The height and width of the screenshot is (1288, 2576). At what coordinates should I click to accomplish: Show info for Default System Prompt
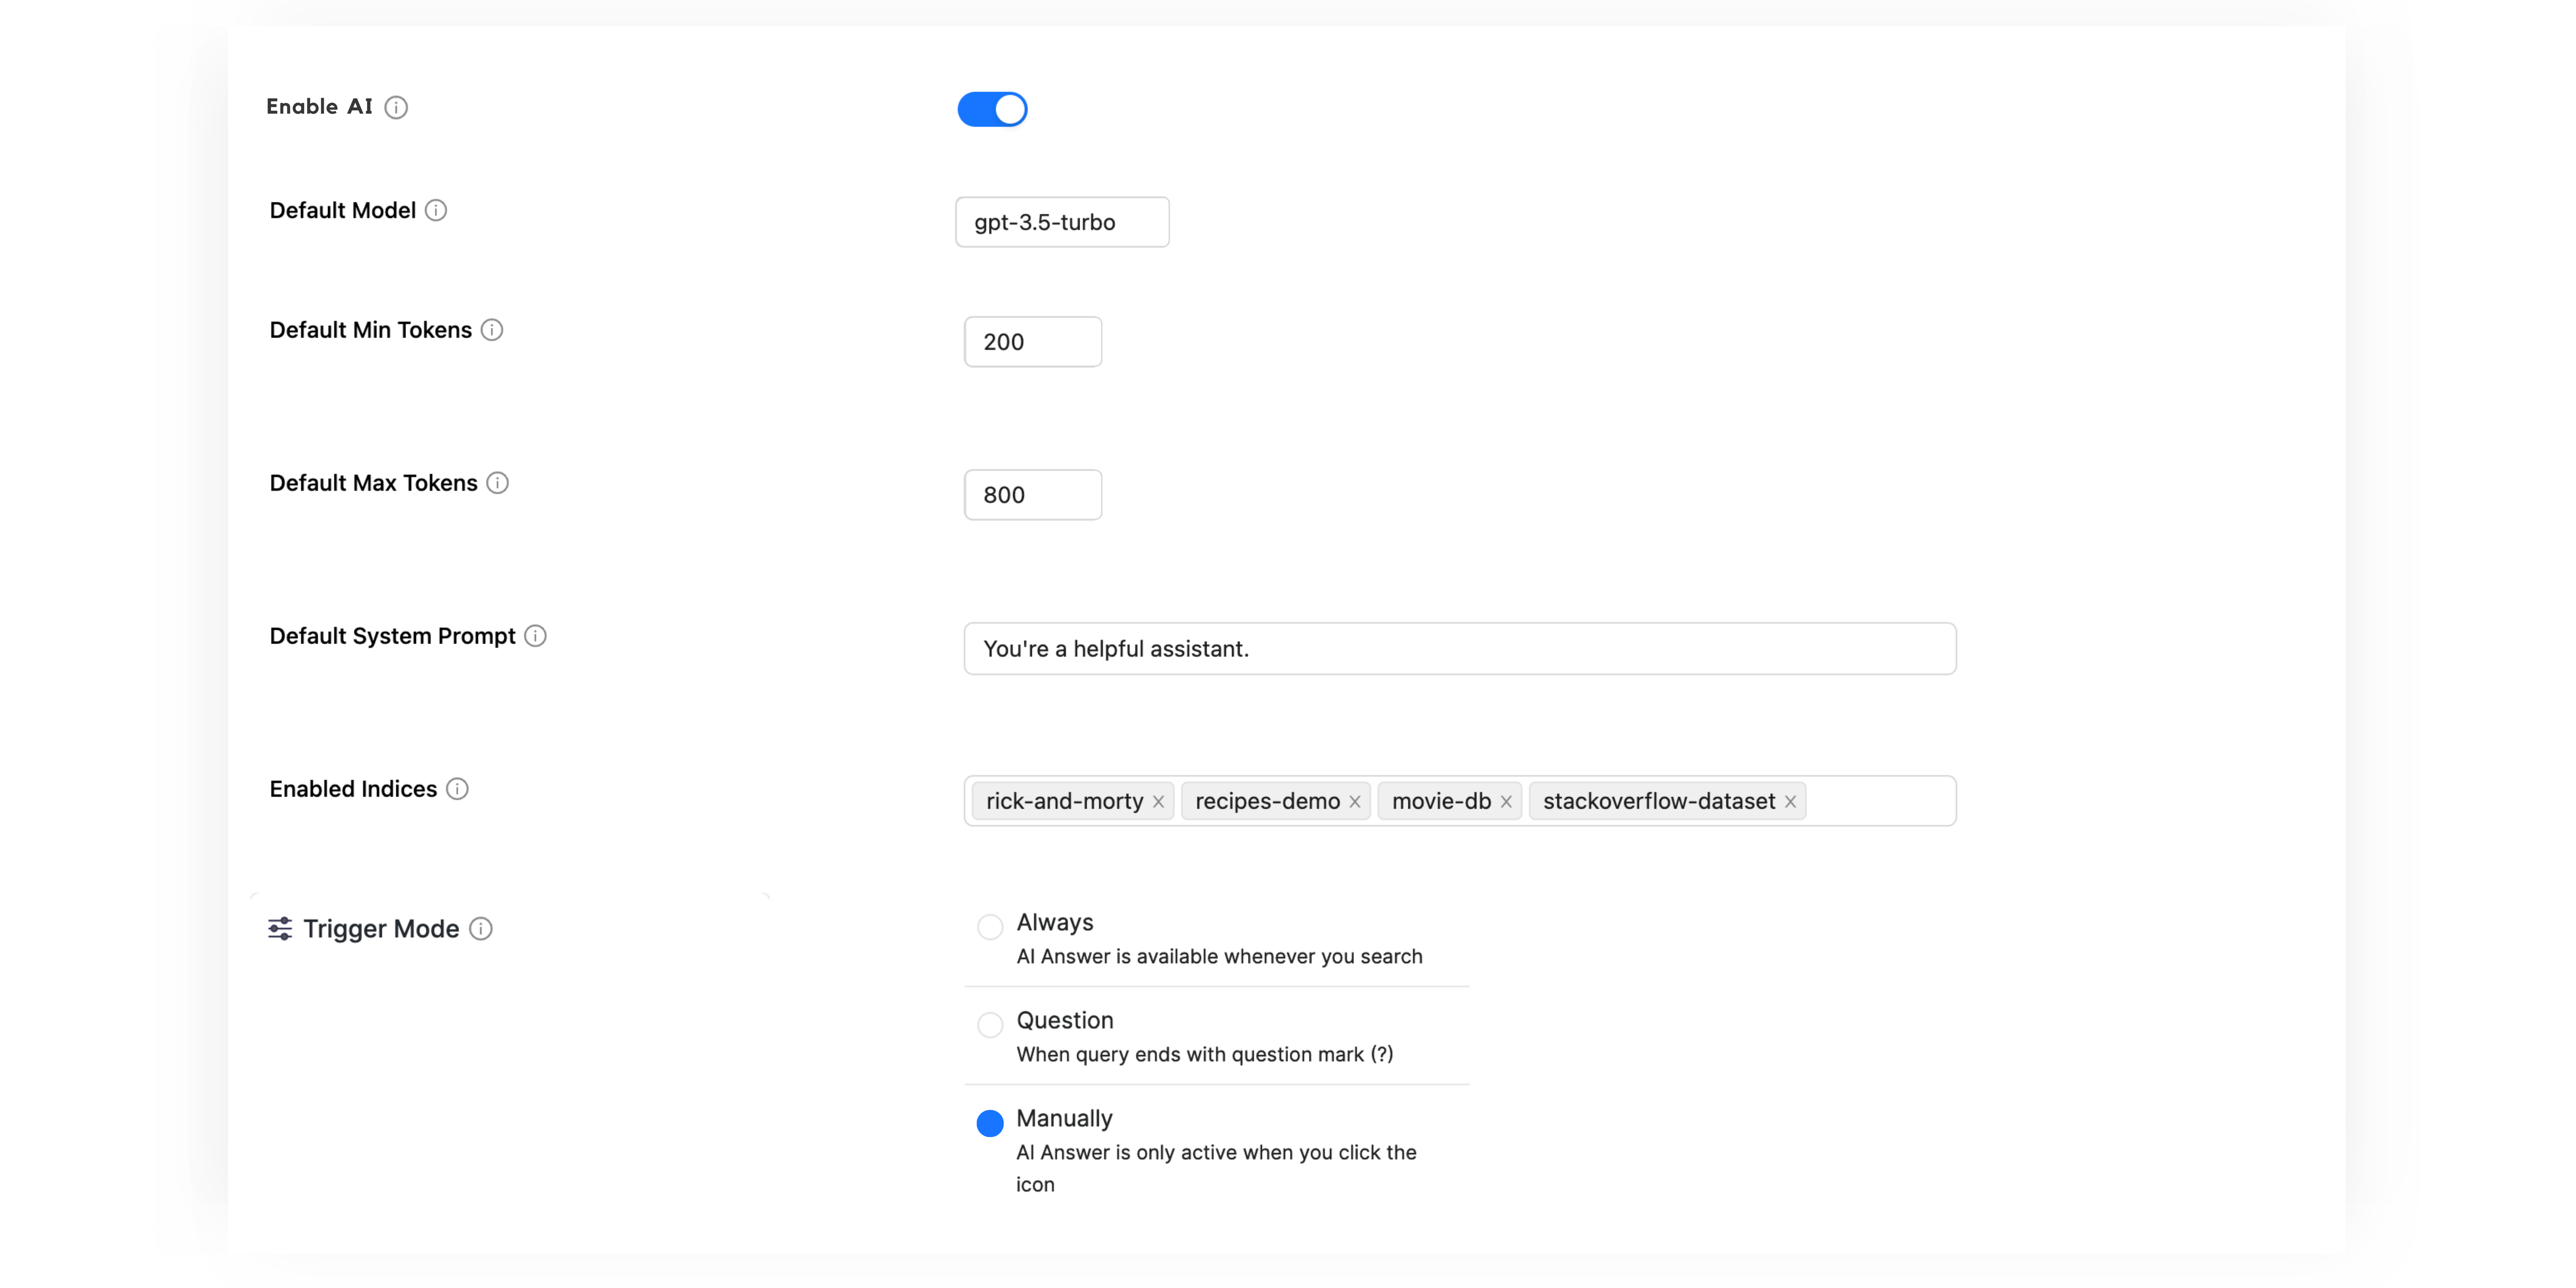point(536,636)
